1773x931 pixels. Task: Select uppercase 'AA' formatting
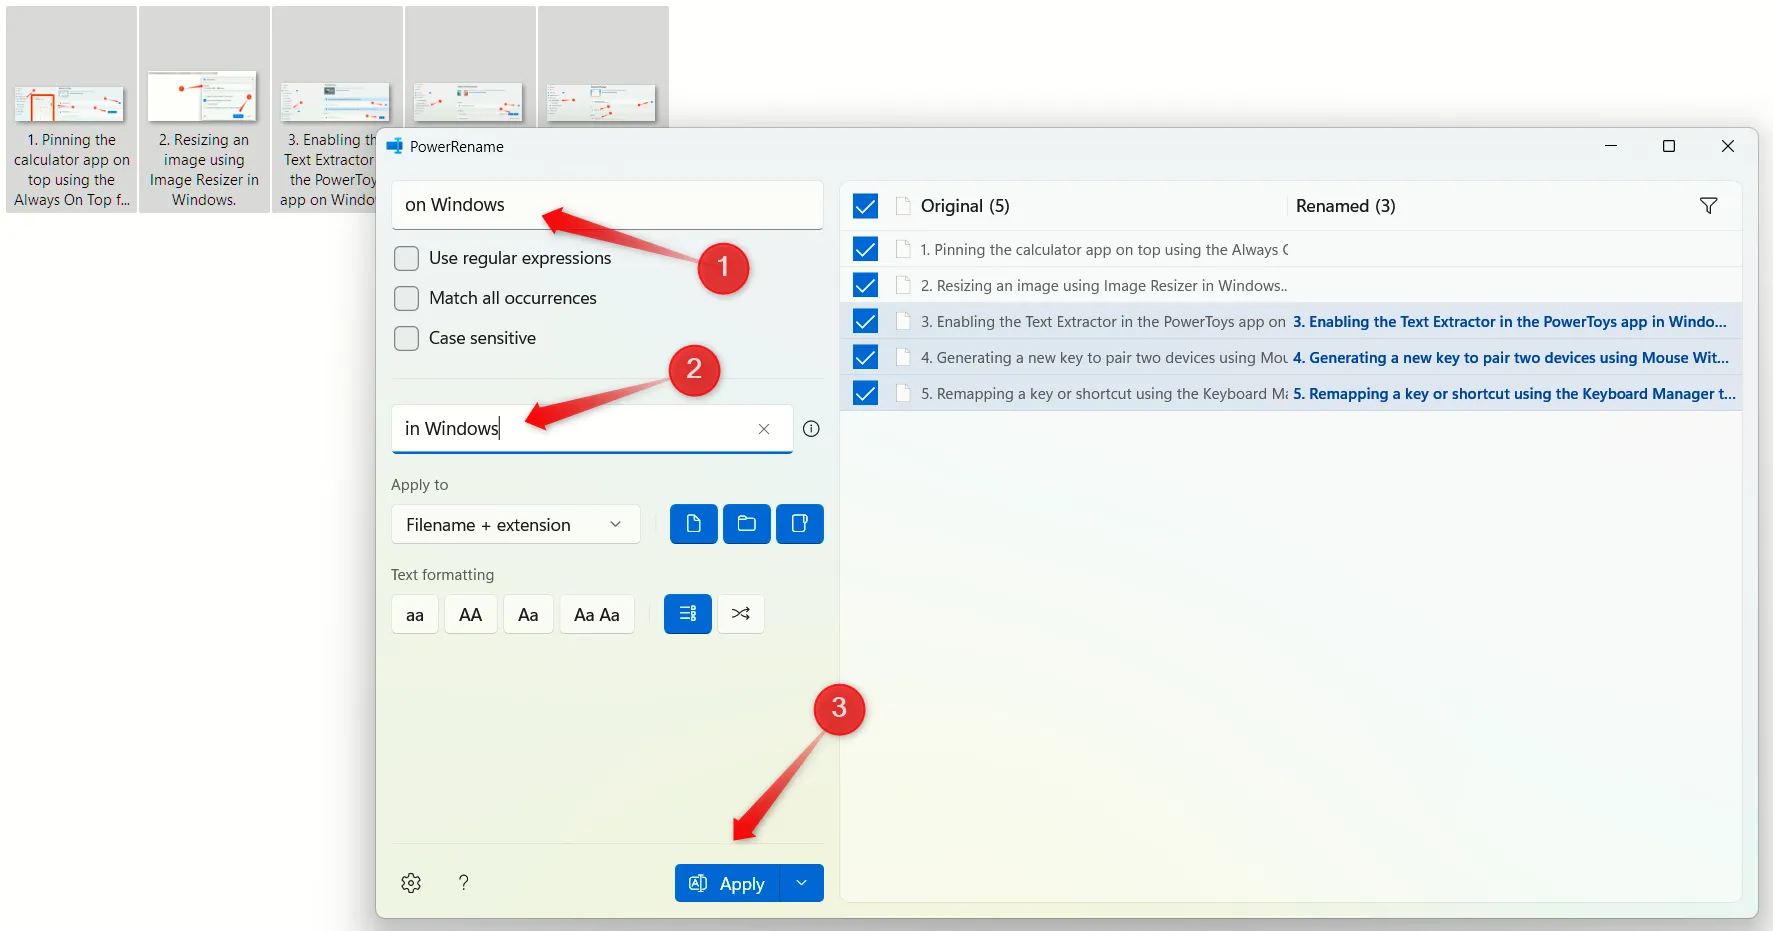[471, 614]
